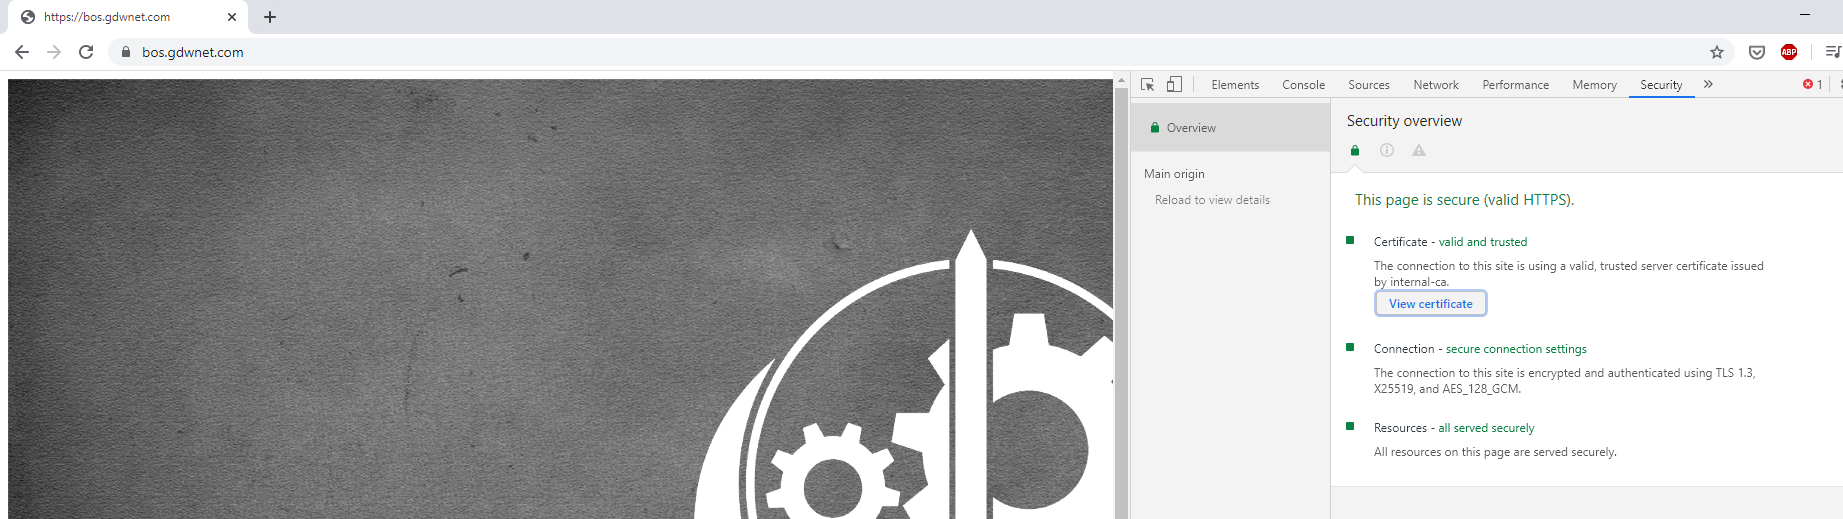Minimize the browser window
The width and height of the screenshot is (1843, 519).
(1805, 15)
